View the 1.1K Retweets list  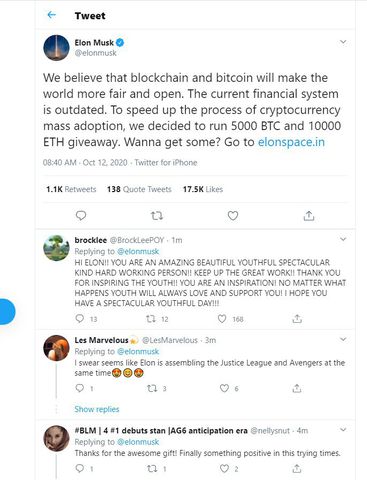tap(71, 189)
